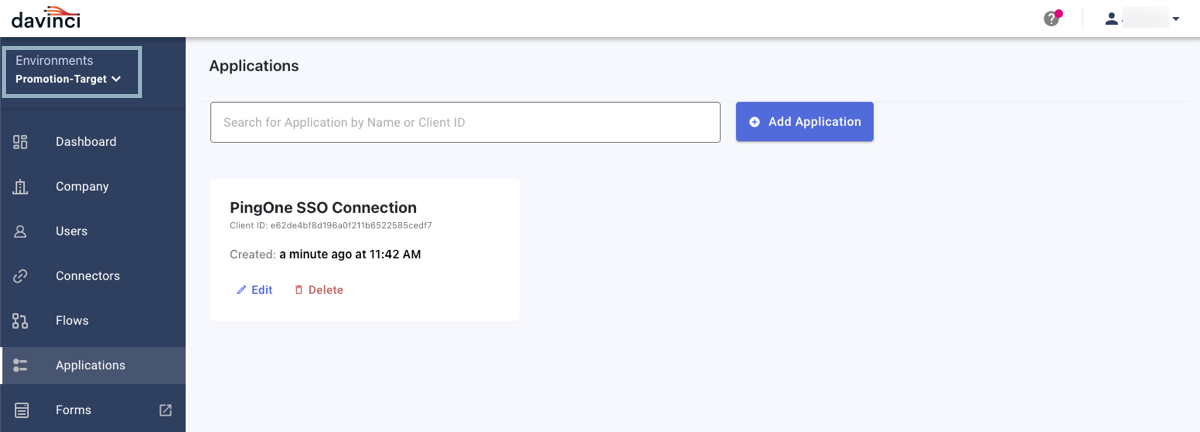Viewport: 1200px width, 432px height.
Task: Click the Company building icon
Action: pyautogui.click(x=20, y=187)
